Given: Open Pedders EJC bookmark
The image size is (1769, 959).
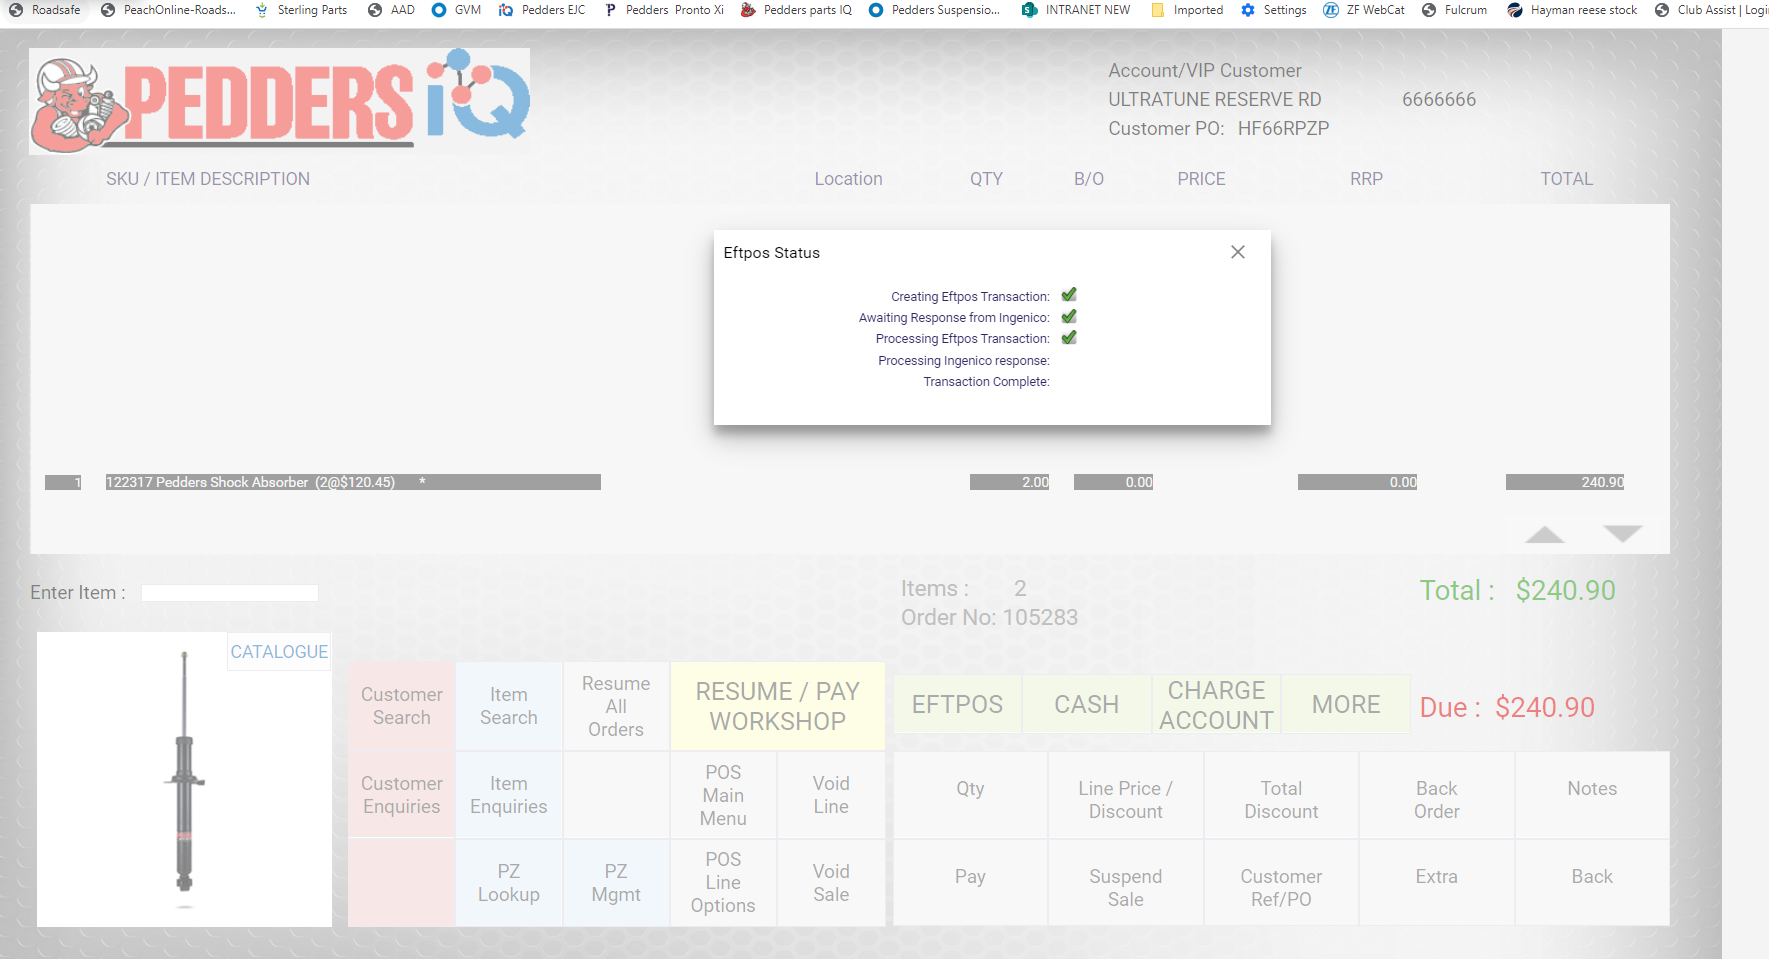Looking at the screenshot, I should (x=542, y=10).
